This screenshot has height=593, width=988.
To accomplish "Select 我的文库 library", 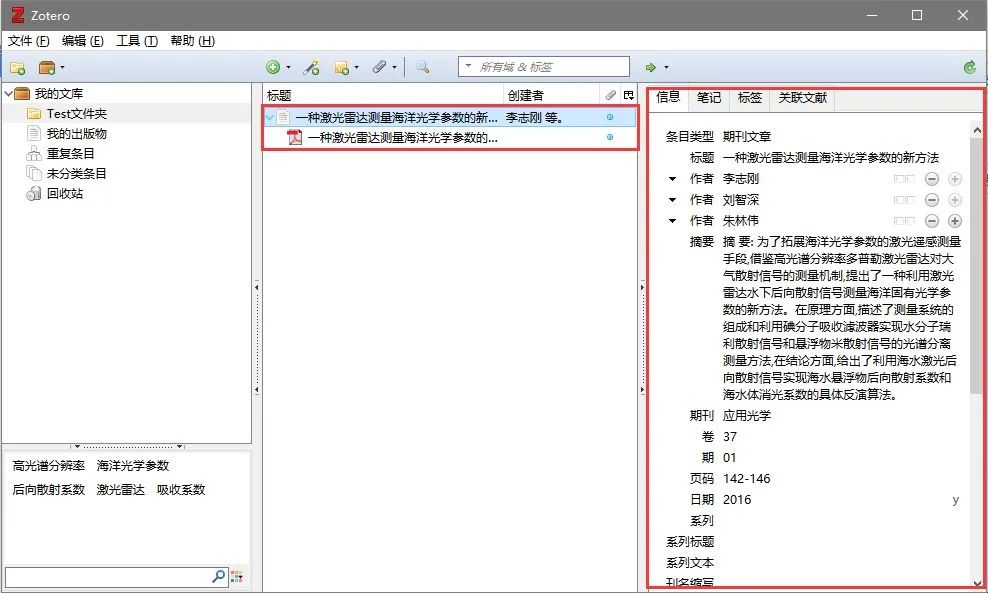I will point(58,94).
